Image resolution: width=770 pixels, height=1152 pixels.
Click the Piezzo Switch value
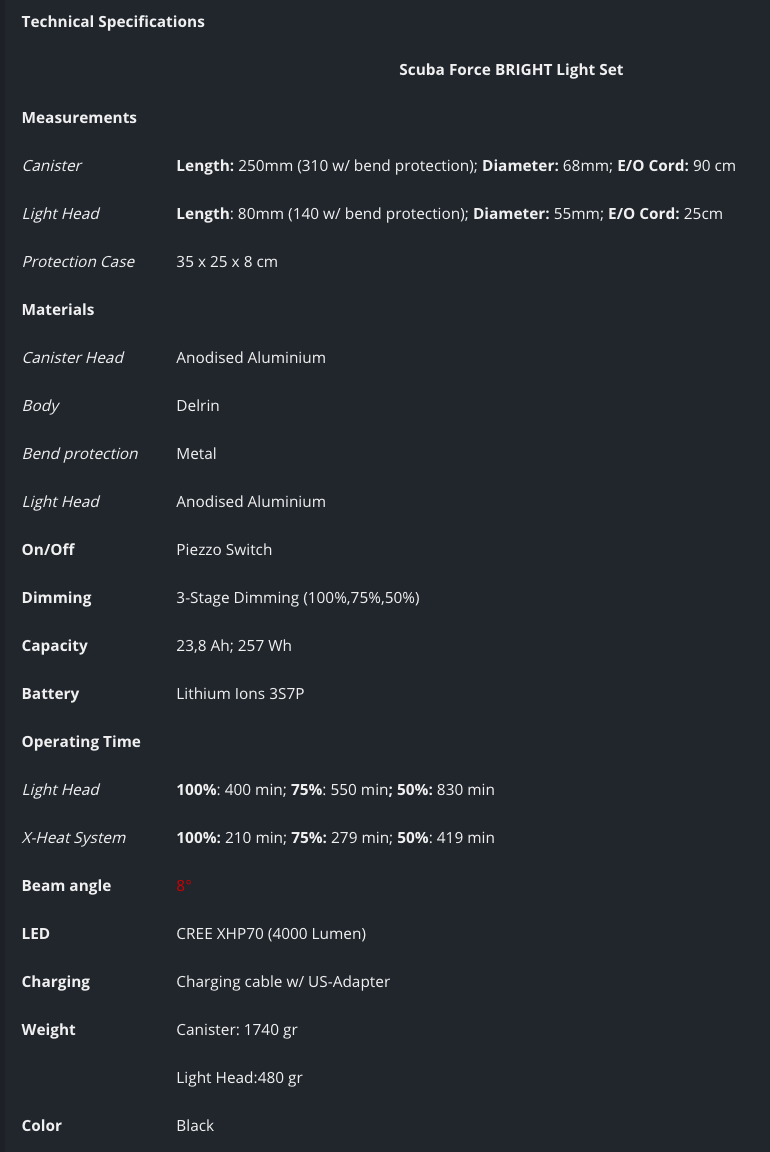224,550
